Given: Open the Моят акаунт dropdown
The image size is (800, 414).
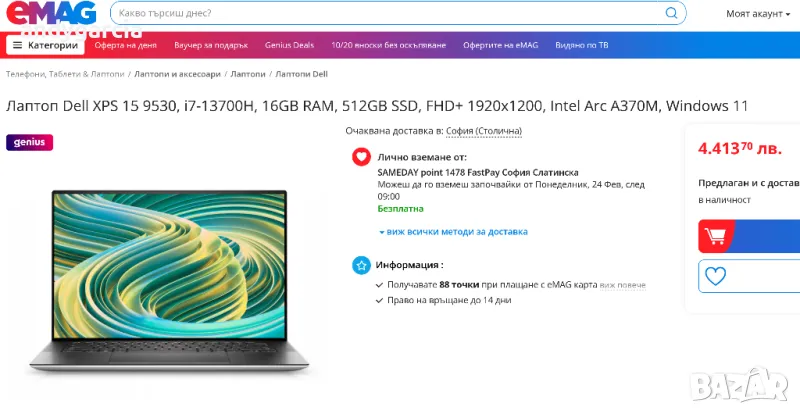Looking at the screenshot, I should 758,14.
